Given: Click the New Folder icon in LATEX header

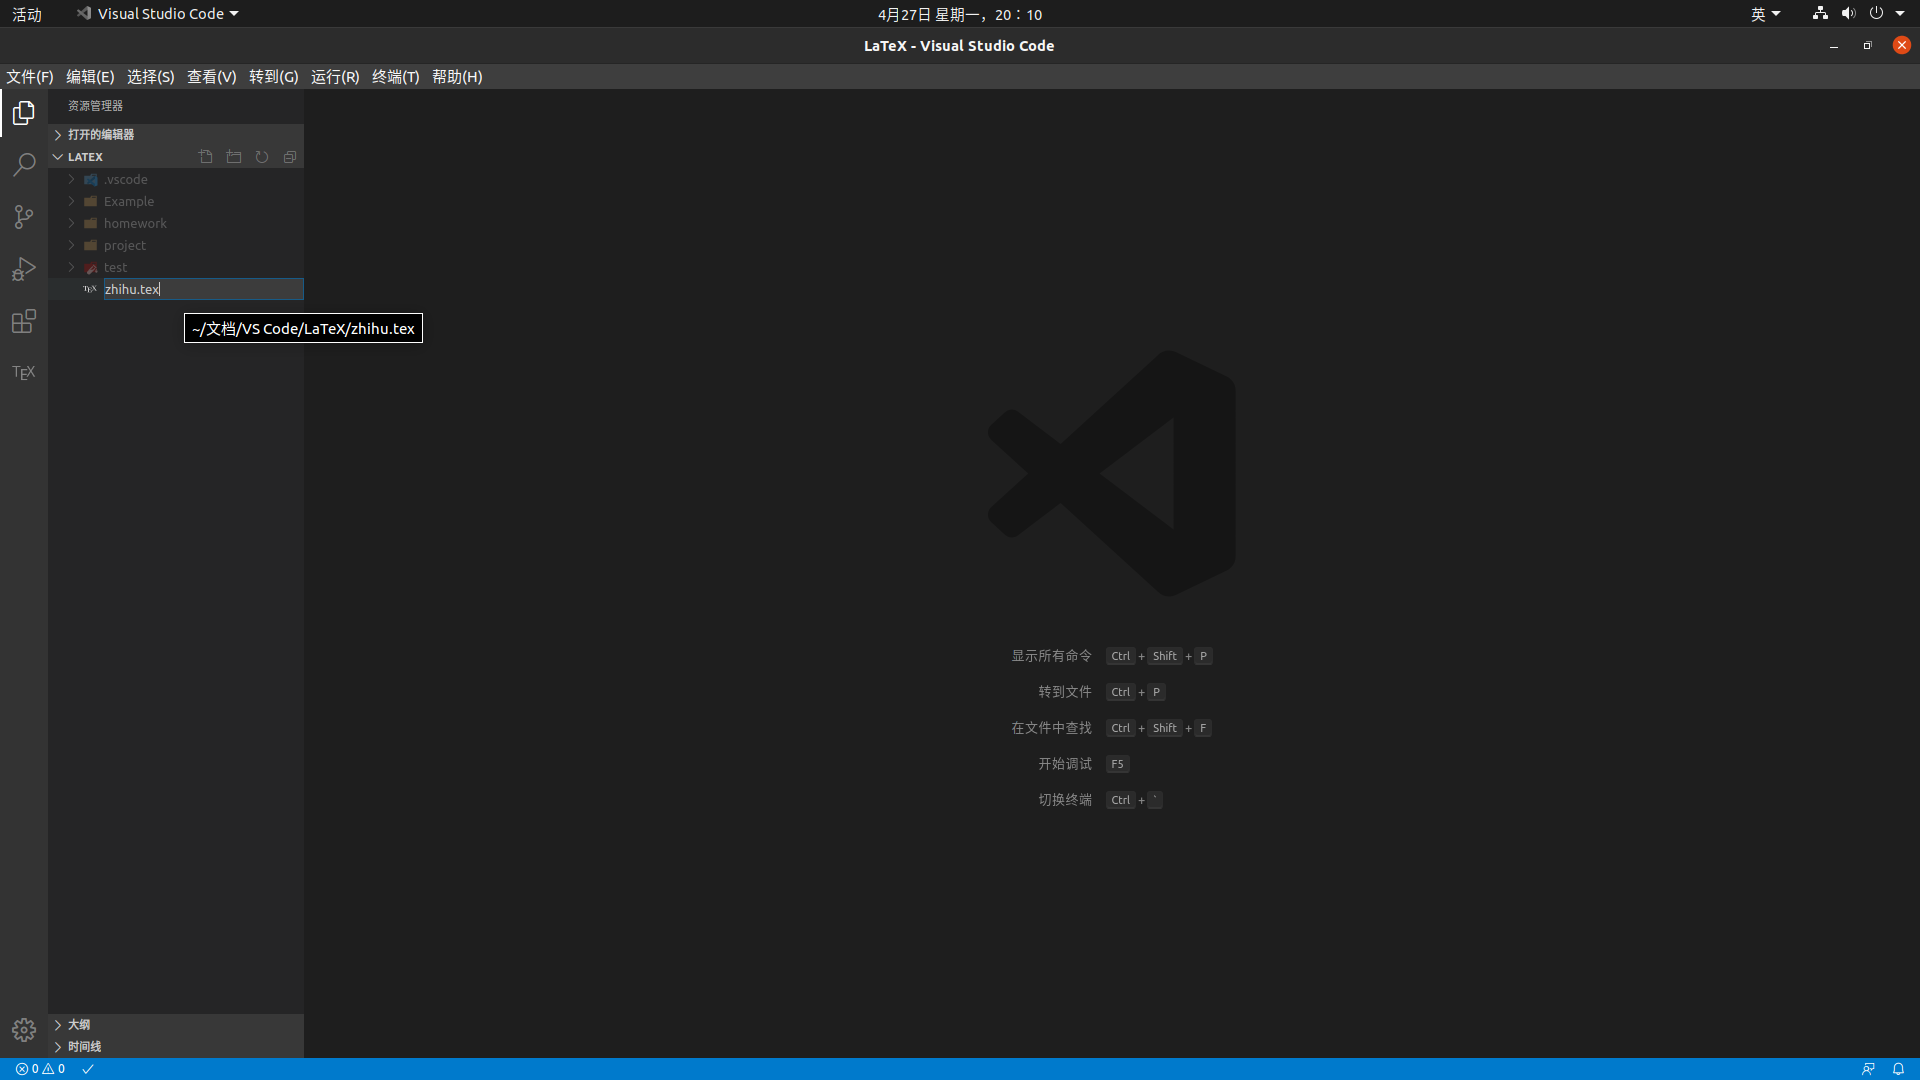Looking at the screenshot, I should point(233,156).
